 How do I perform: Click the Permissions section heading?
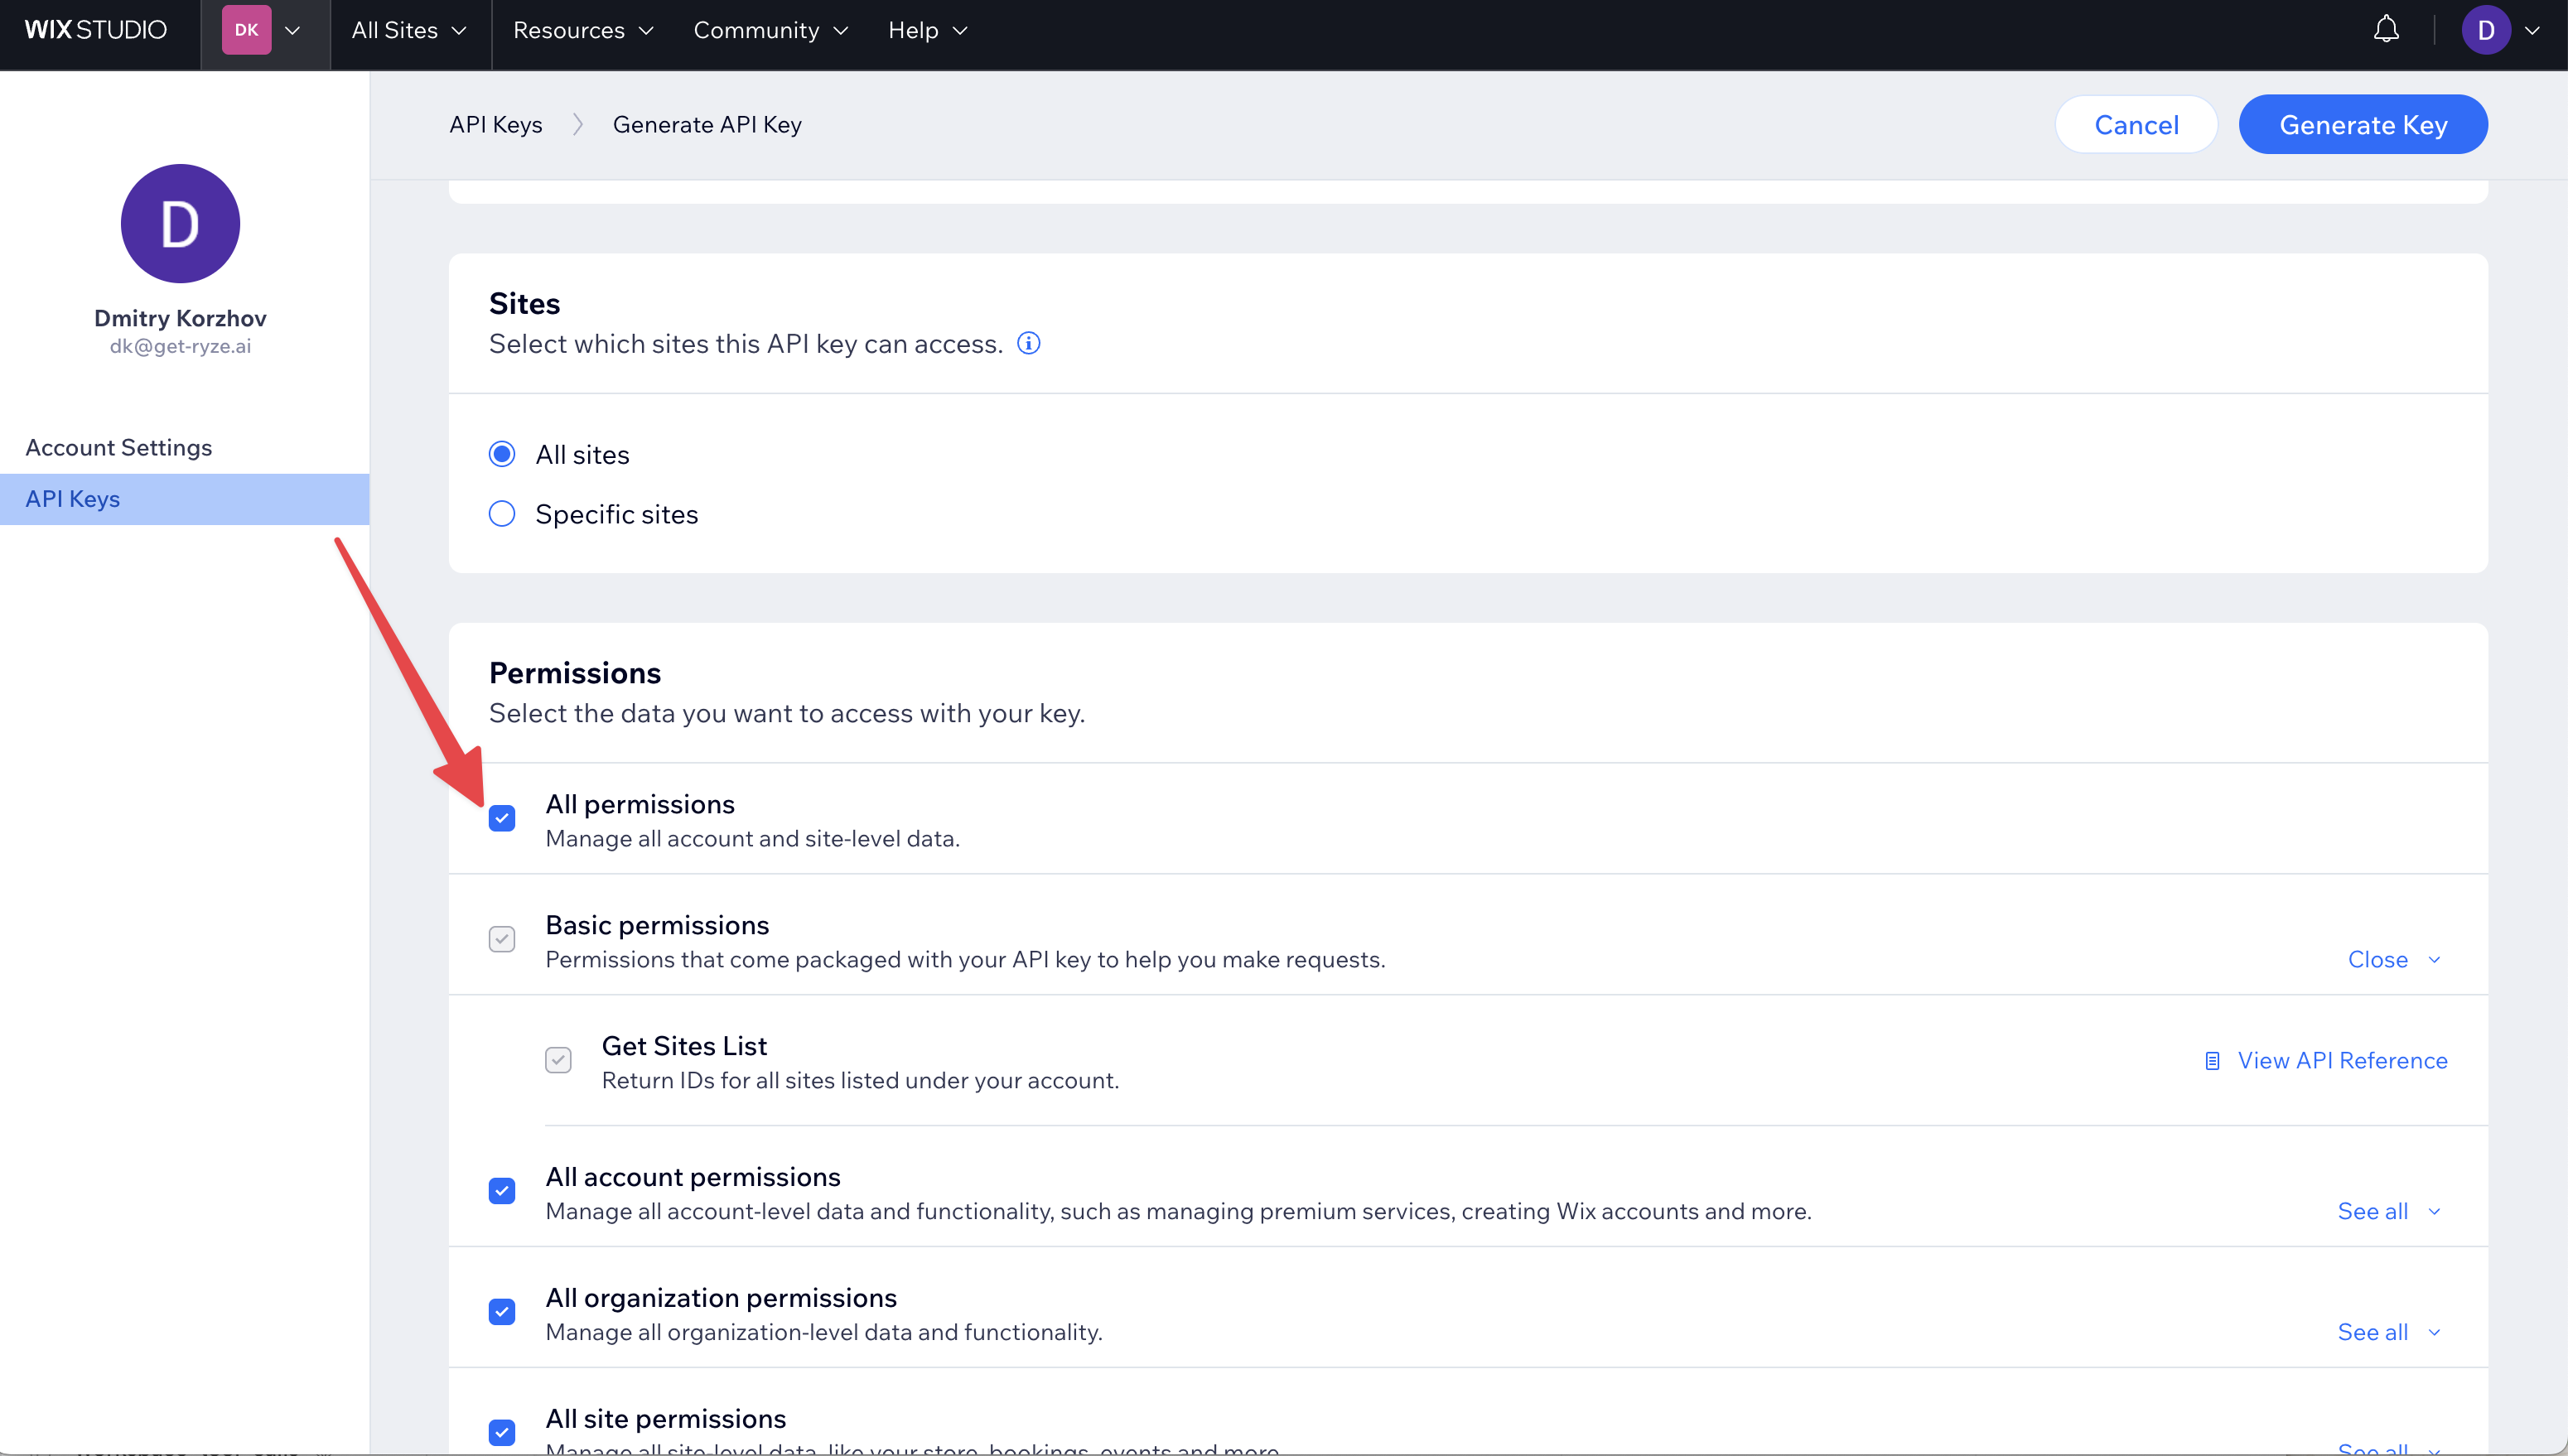(x=575, y=673)
